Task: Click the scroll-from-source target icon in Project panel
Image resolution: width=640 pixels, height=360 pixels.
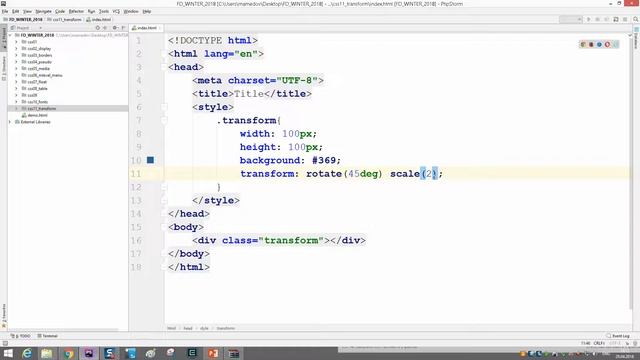Action: tap(98, 28)
